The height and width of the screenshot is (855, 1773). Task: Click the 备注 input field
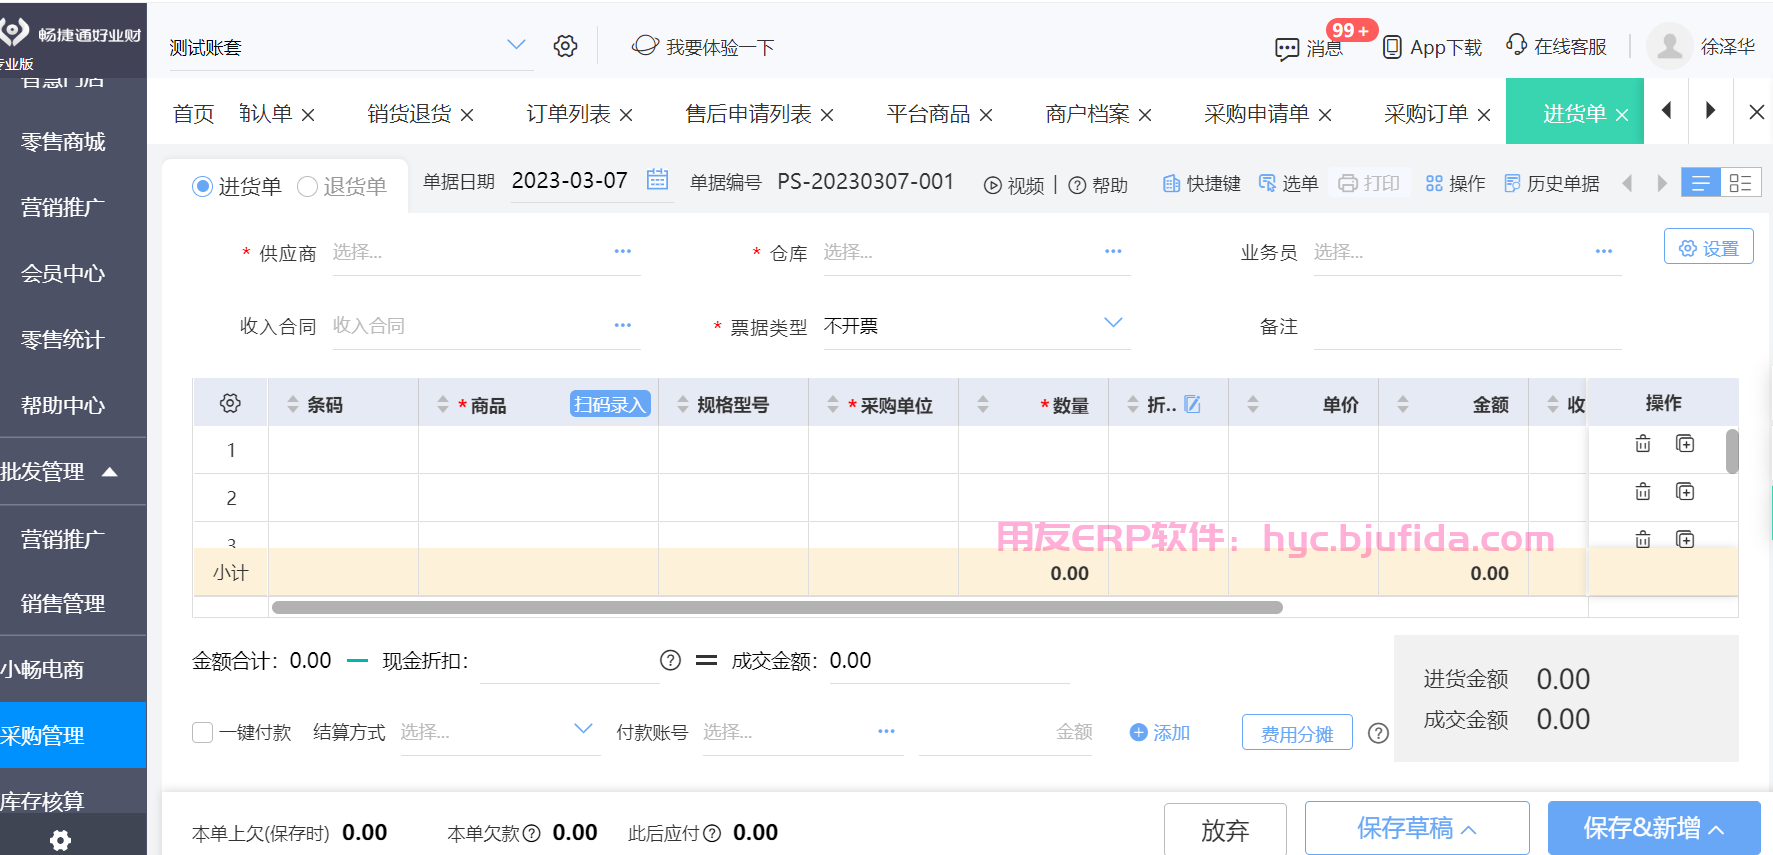(1467, 326)
